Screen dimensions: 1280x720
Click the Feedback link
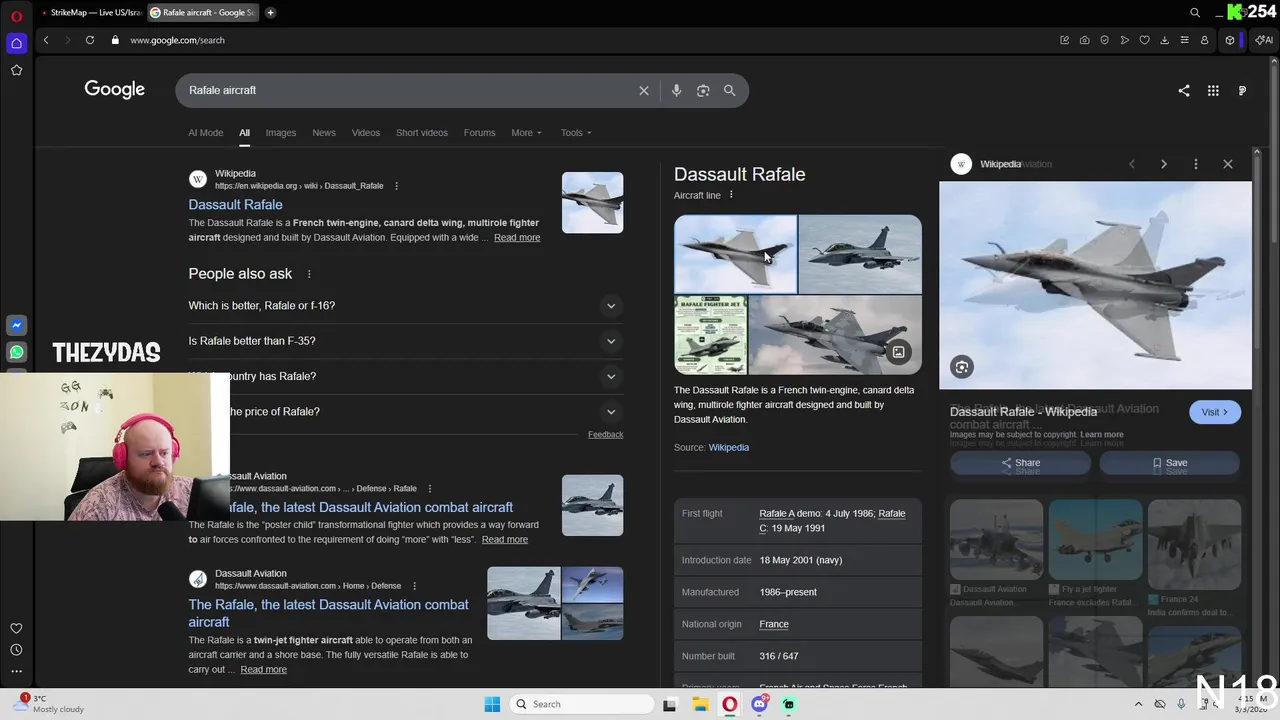[x=606, y=435]
